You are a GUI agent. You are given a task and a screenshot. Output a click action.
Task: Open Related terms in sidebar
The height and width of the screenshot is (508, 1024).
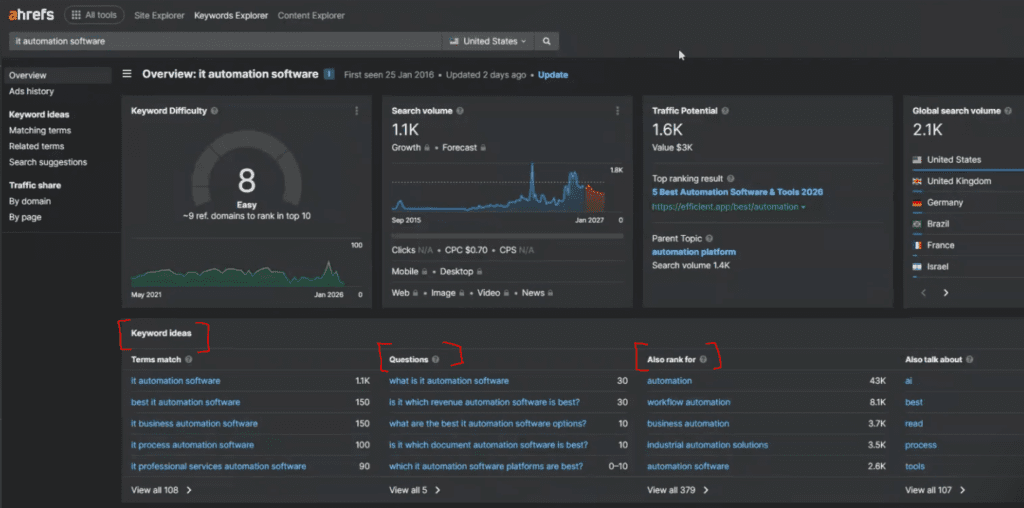tap(37, 146)
